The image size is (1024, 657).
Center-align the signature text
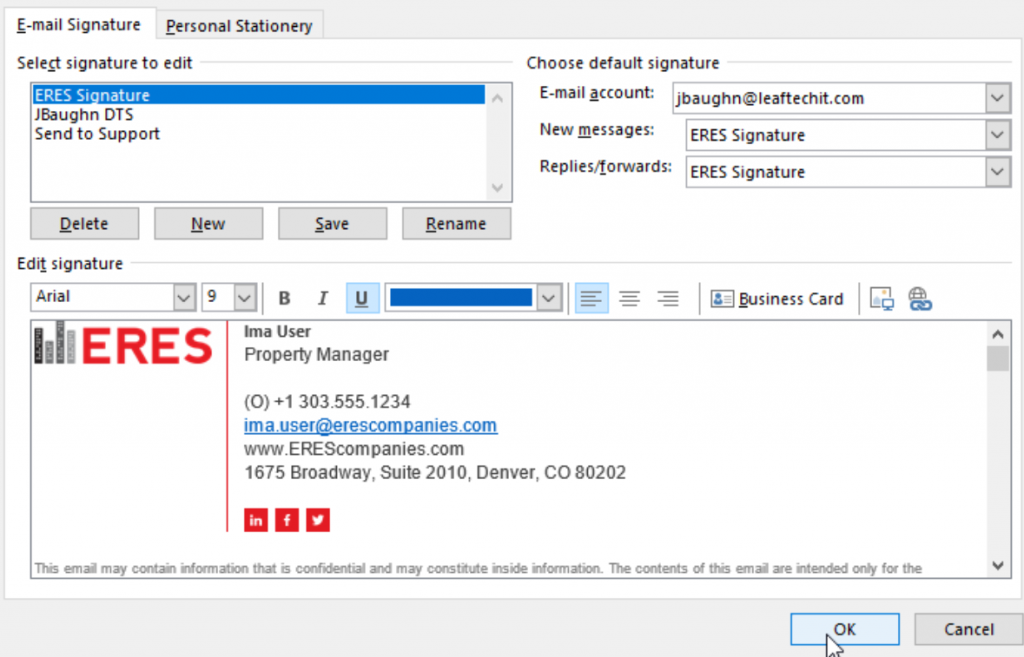(629, 297)
